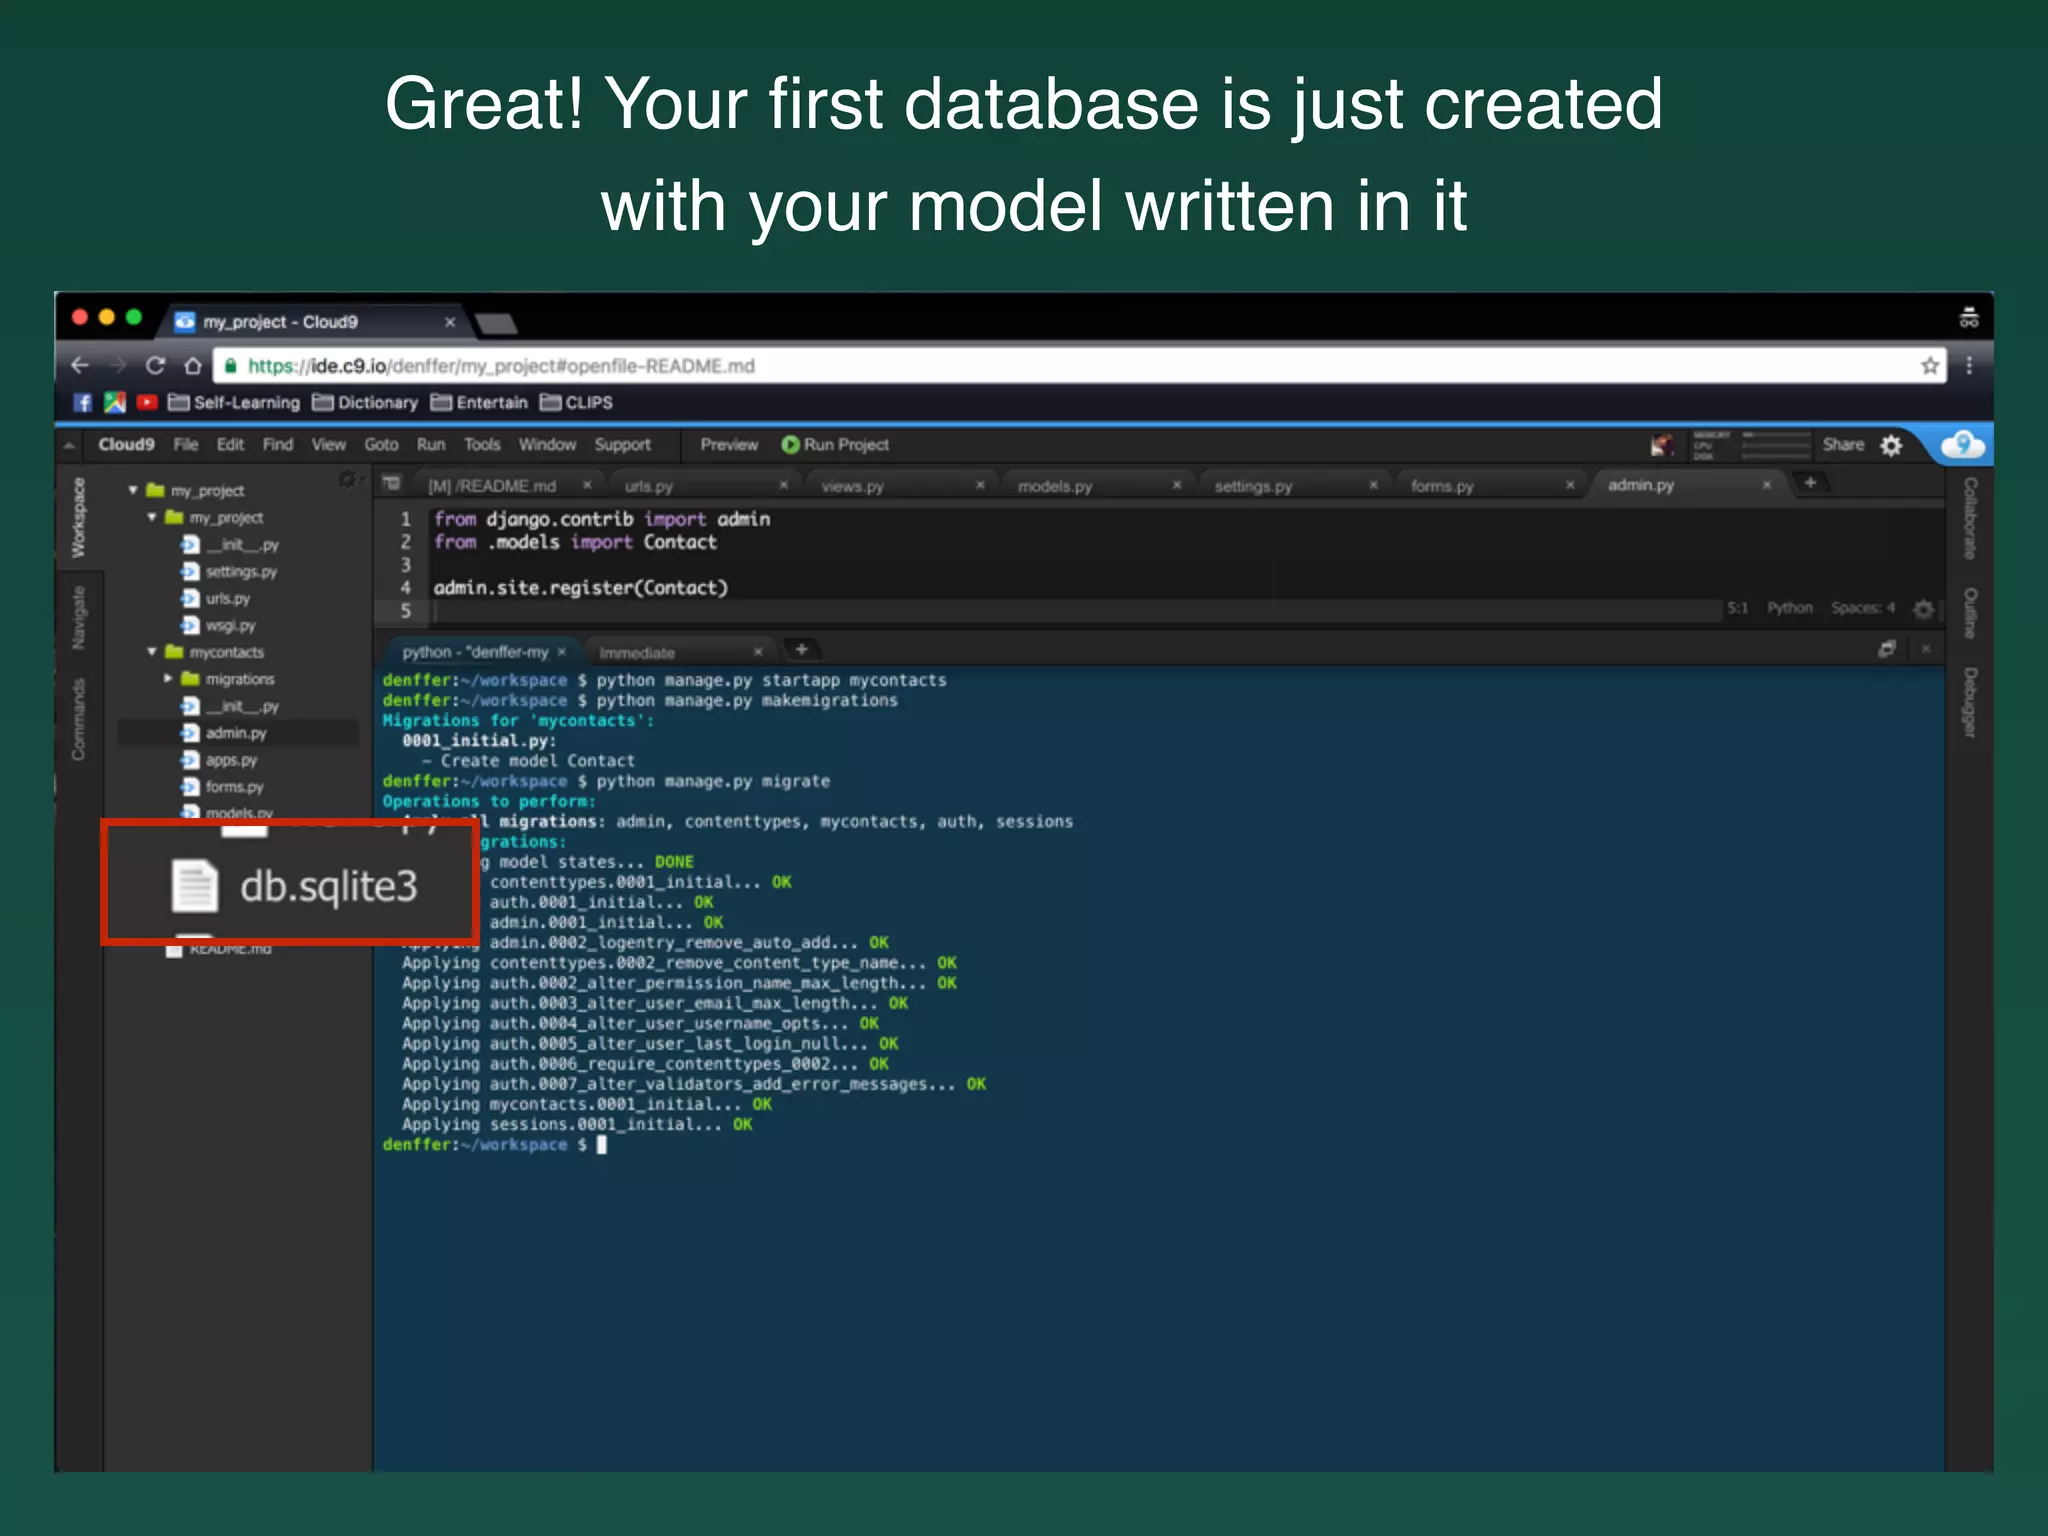Click the Cloud9 cloud logo icon
Viewport: 2048px width, 1536px height.
[1962, 444]
